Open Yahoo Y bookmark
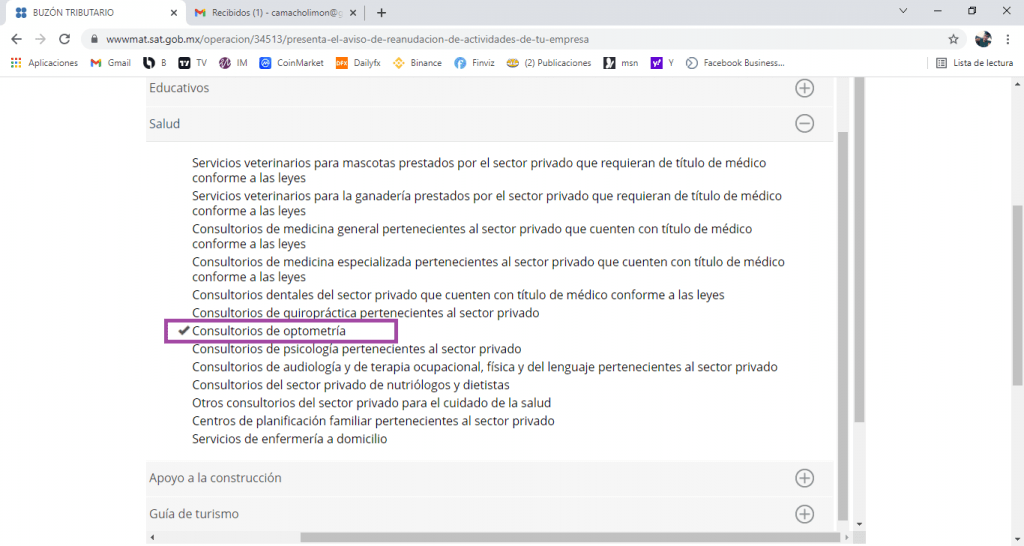The height and width of the screenshot is (546, 1024). point(662,63)
